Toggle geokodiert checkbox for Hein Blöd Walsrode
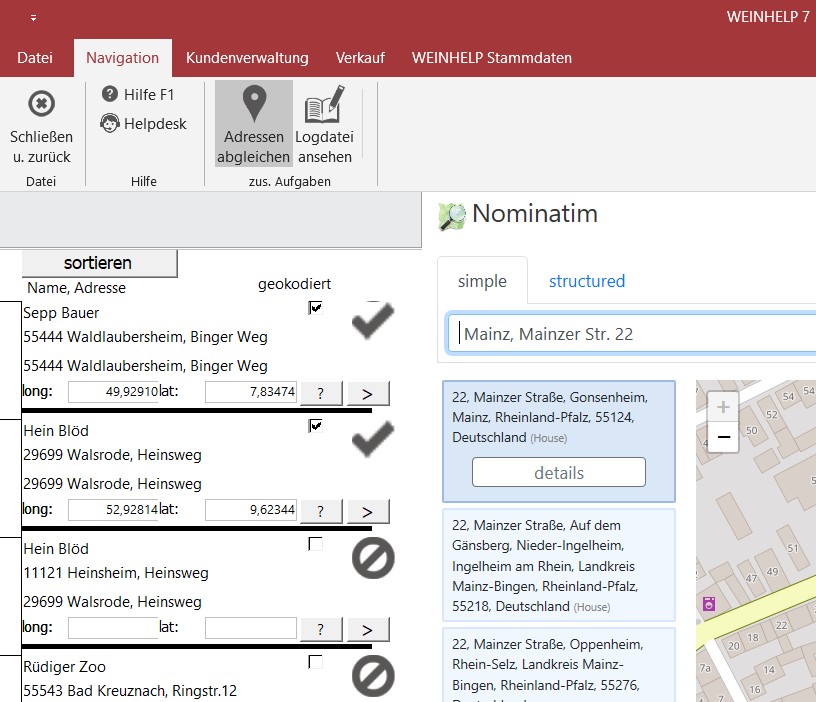The width and height of the screenshot is (816, 702). 316,426
